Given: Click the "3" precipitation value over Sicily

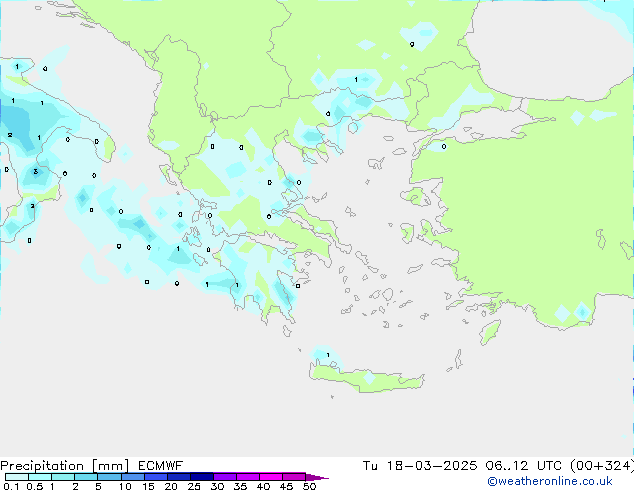Looking at the screenshot, I should [x=36, y=171].
